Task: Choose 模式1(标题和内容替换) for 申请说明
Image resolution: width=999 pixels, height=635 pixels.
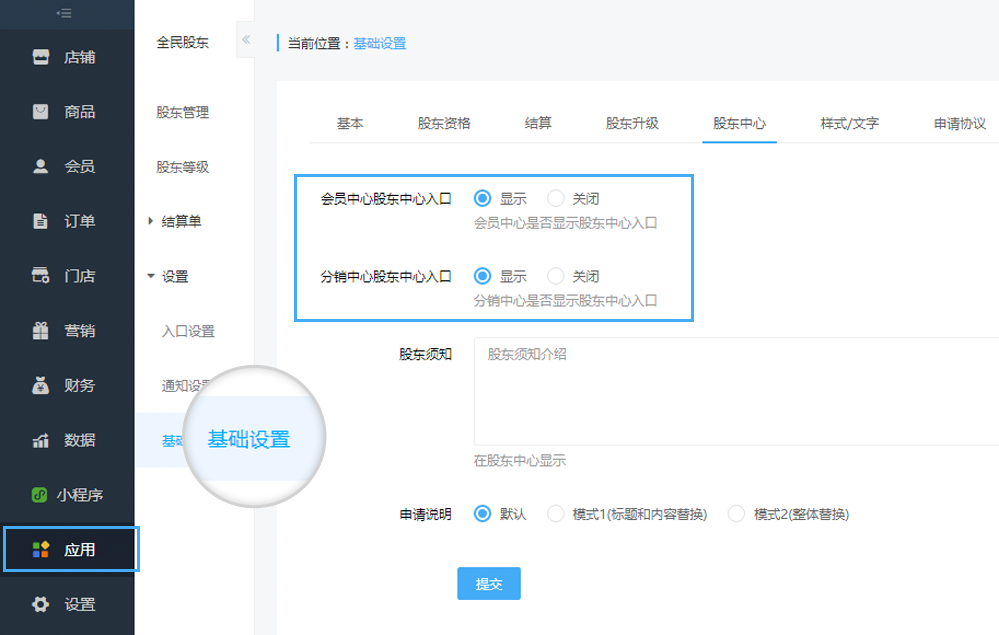Action: (x=556, y=514)
